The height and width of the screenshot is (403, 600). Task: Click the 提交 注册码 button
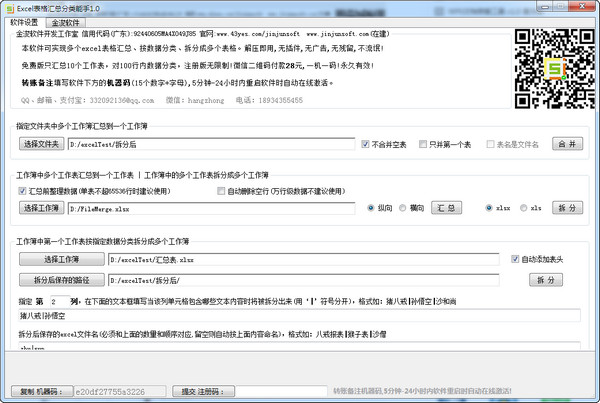click(x=203, y=392)
